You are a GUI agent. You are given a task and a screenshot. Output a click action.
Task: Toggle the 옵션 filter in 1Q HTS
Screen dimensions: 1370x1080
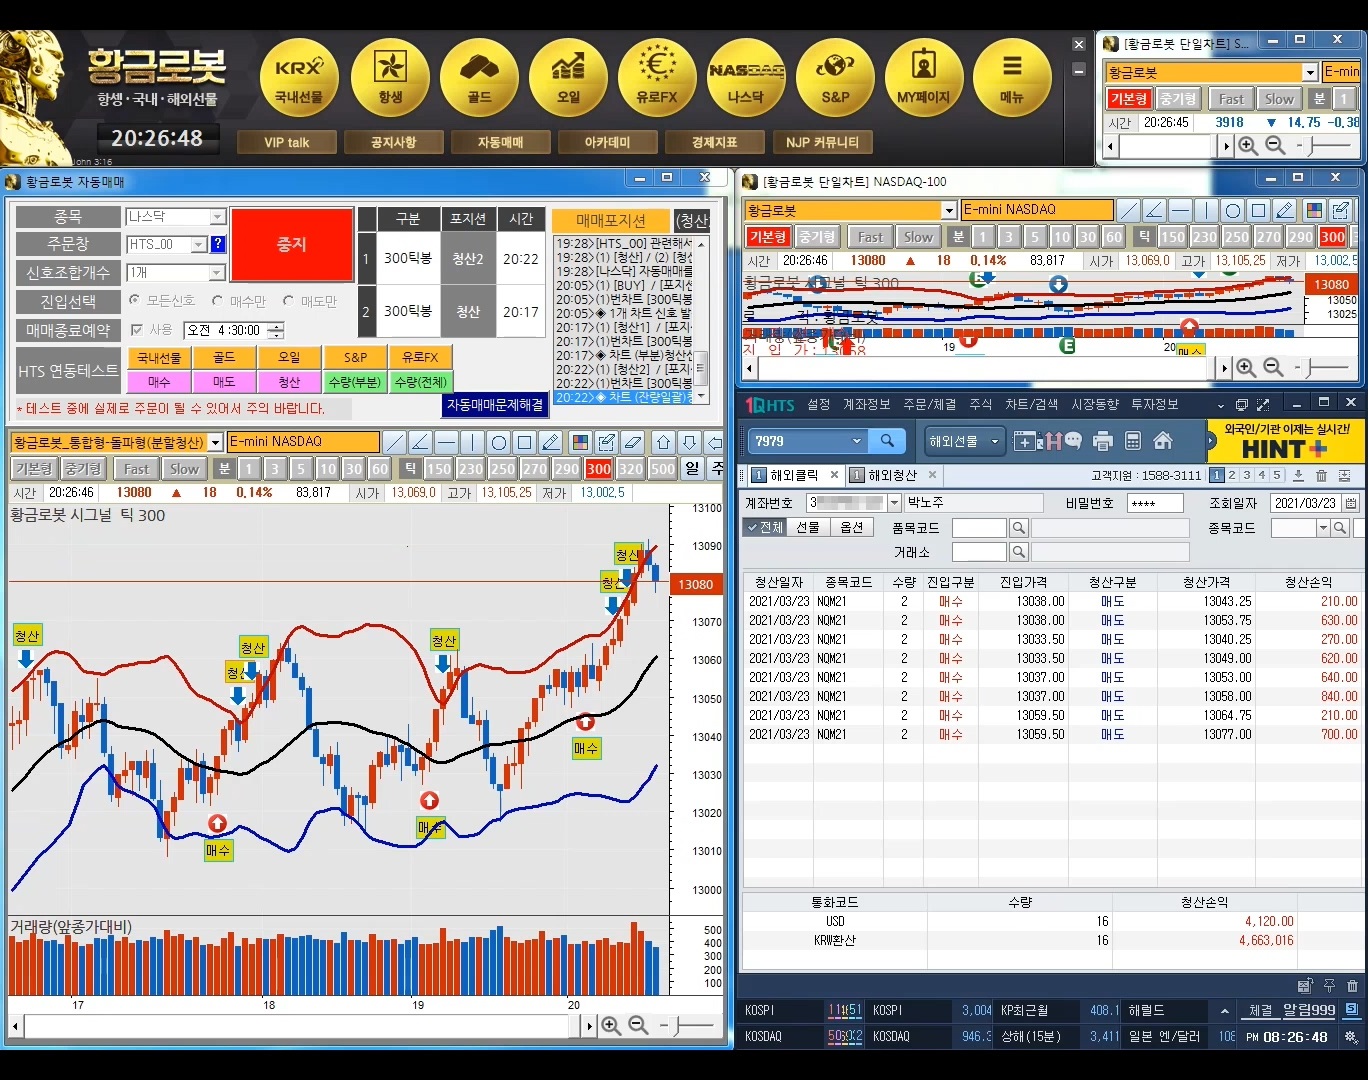[x=851, y=527]
